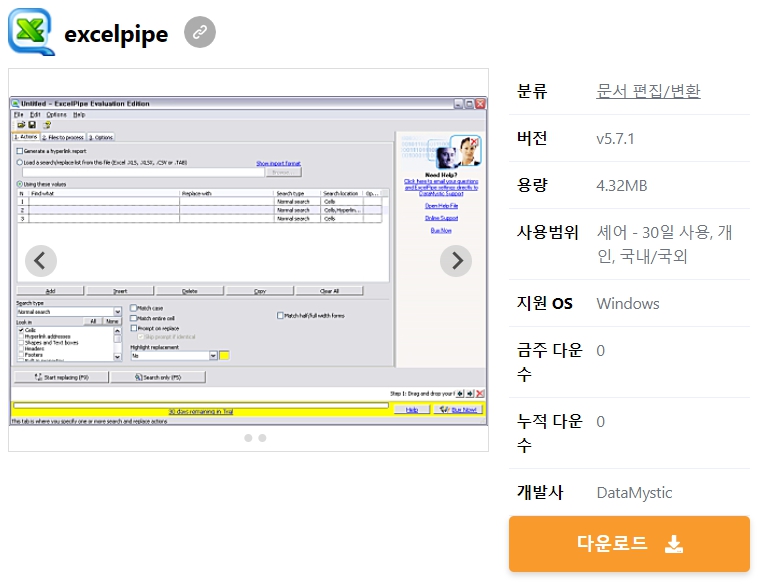Click the Online Support link
Image resolution: width=759 pixels, height=587 pixels.
(441, 218)
